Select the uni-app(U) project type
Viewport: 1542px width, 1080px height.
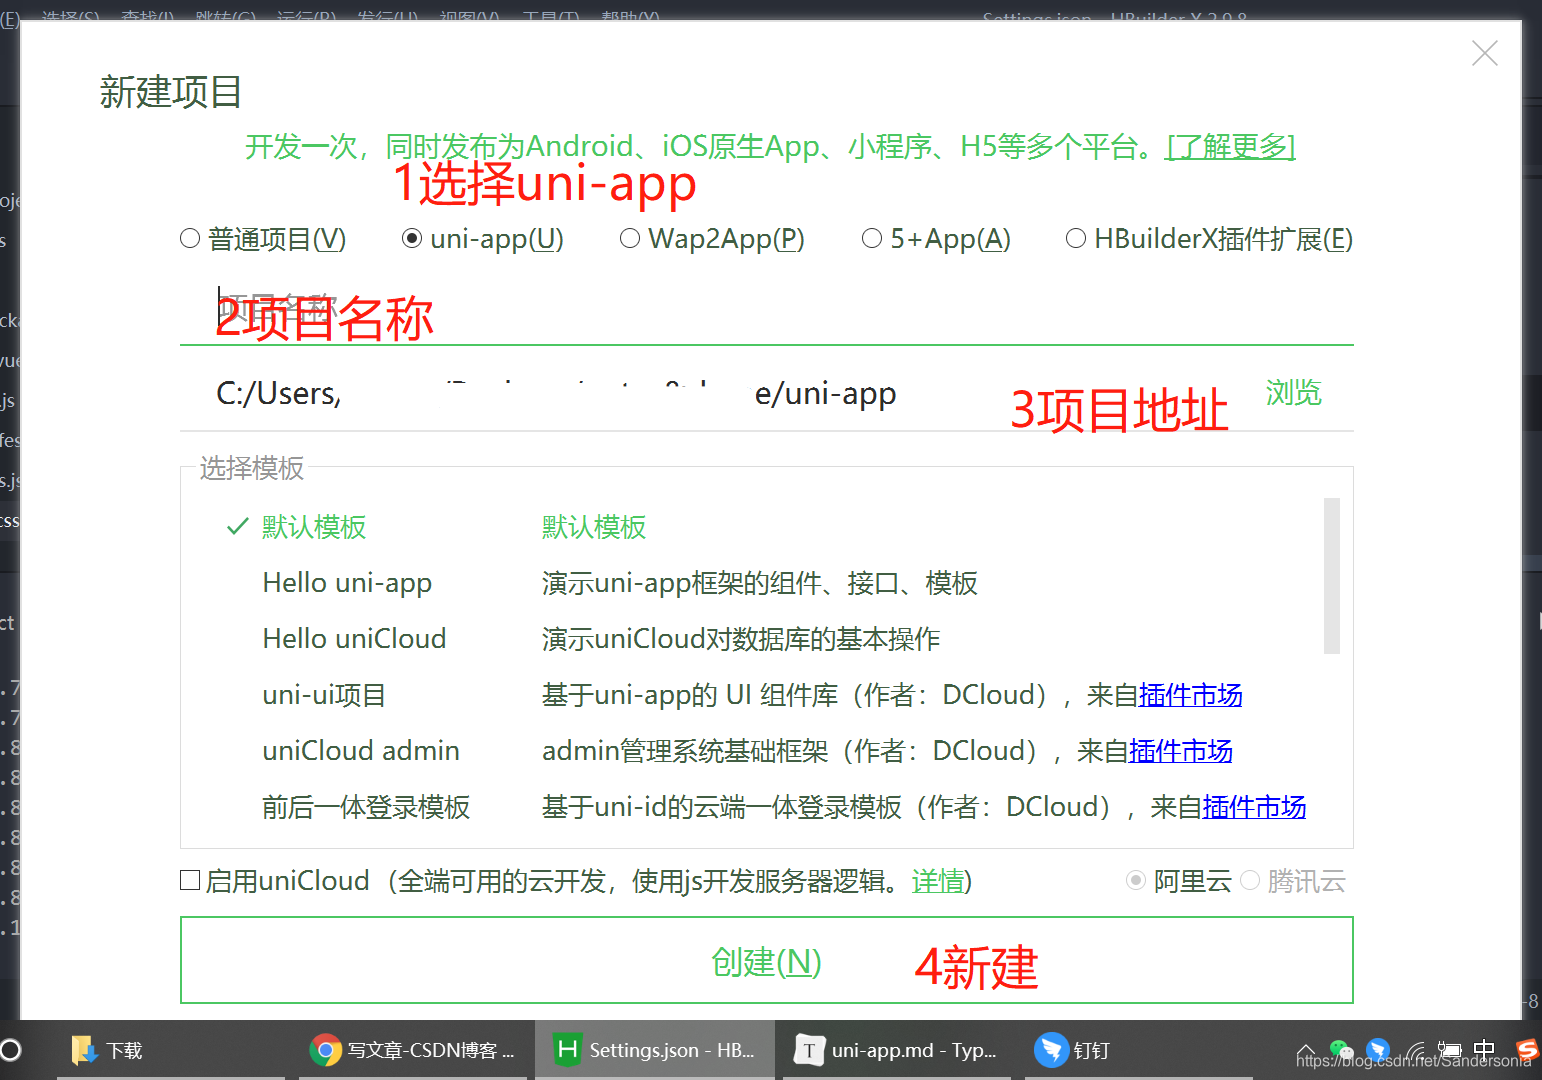click(411, 238)
